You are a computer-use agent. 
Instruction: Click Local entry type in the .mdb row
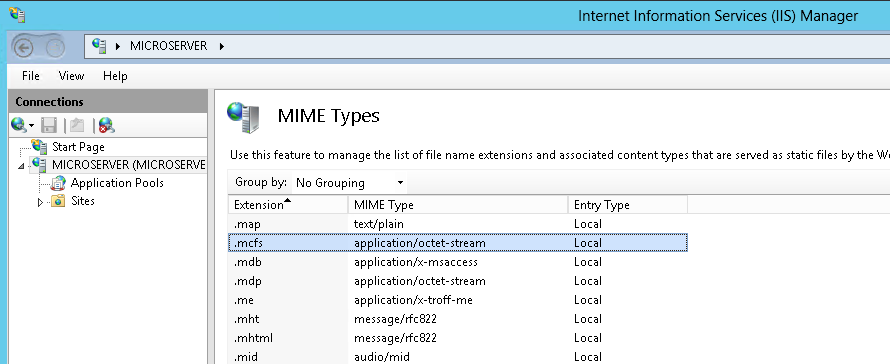587,262
